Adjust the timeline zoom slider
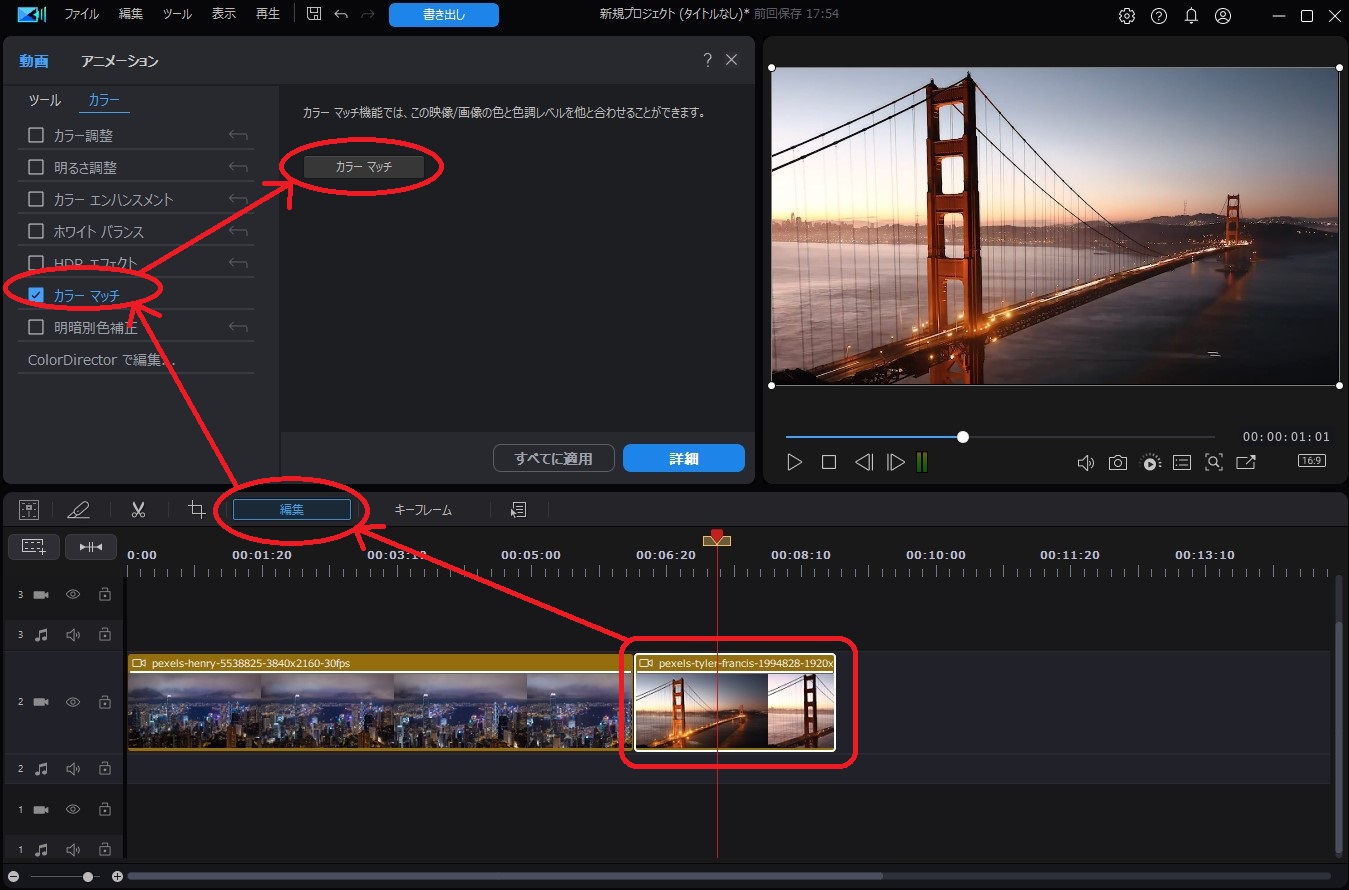Screen dimensions: 1349x890 click(88, 876)
